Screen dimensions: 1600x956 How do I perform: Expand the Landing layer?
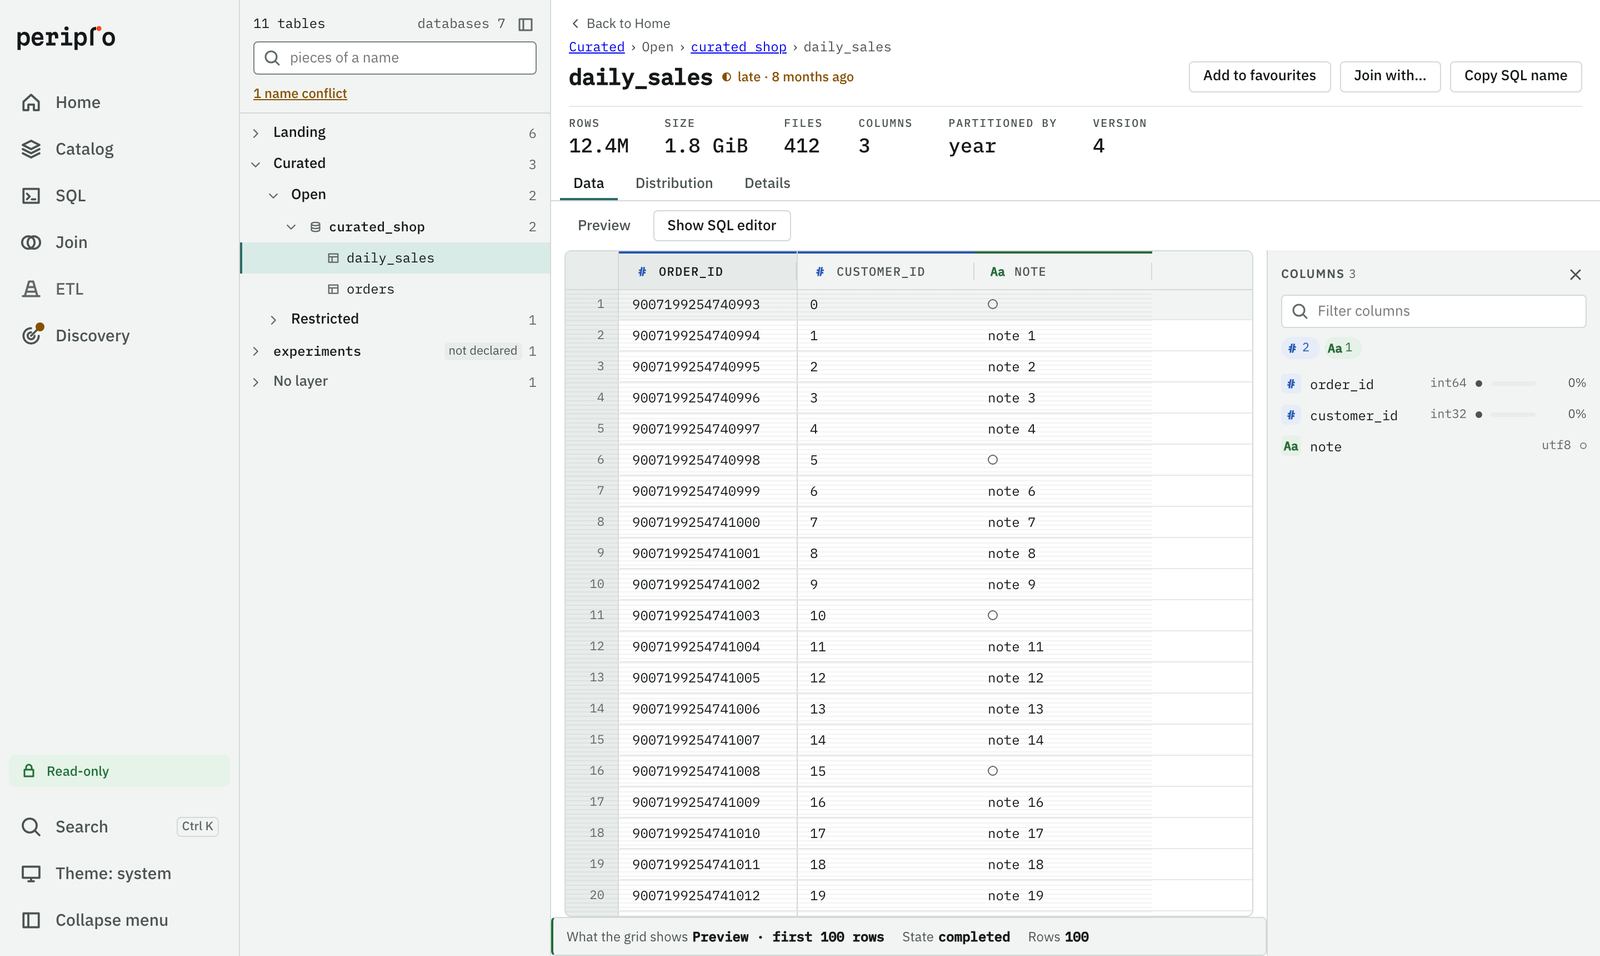pos(256,133)
